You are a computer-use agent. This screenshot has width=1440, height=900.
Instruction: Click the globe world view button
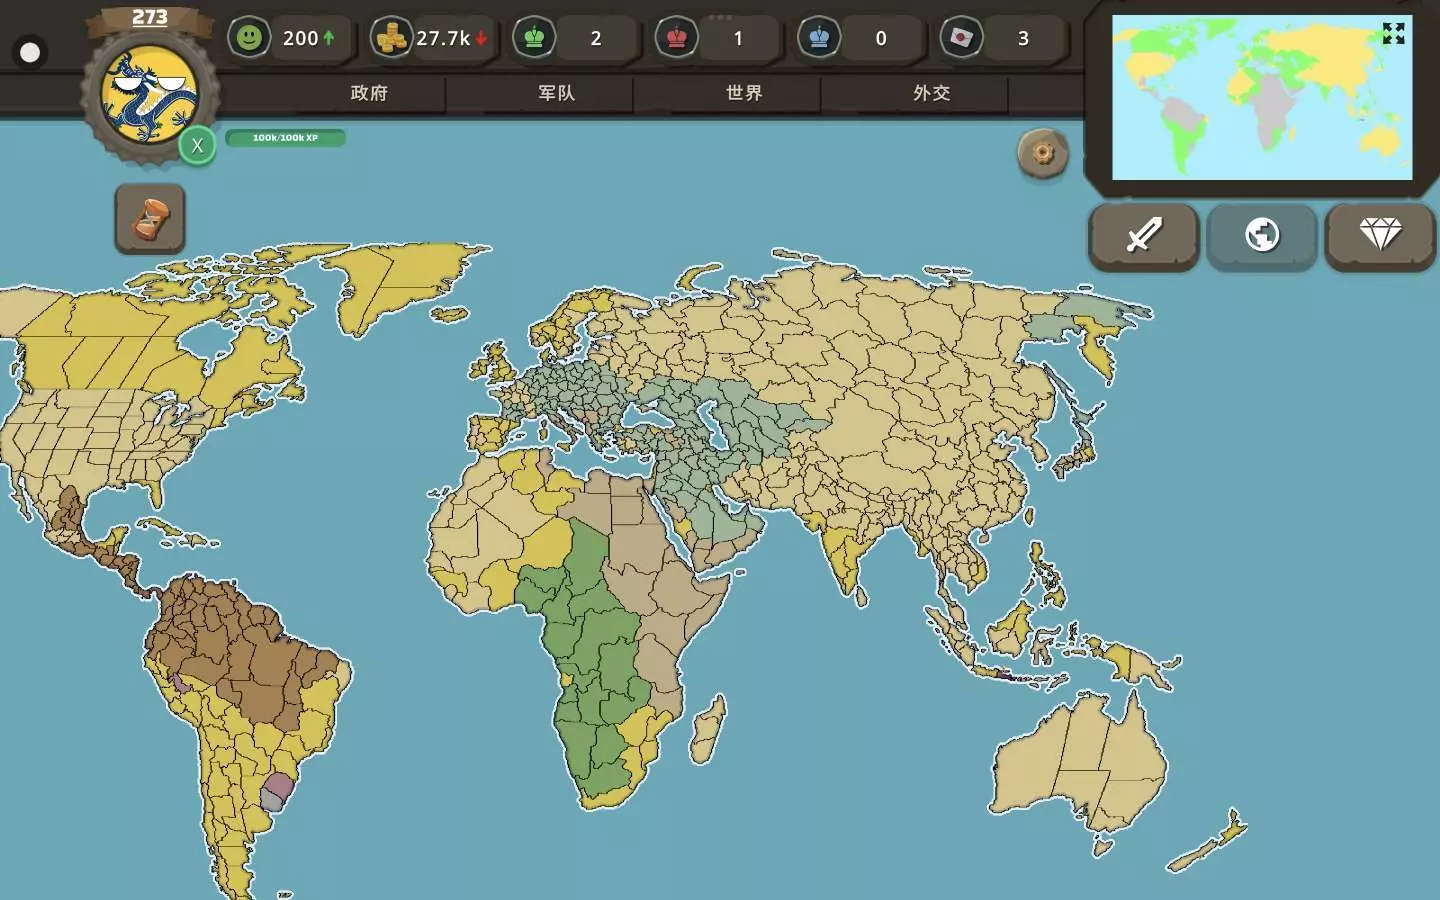click(x=1262, y=236)
